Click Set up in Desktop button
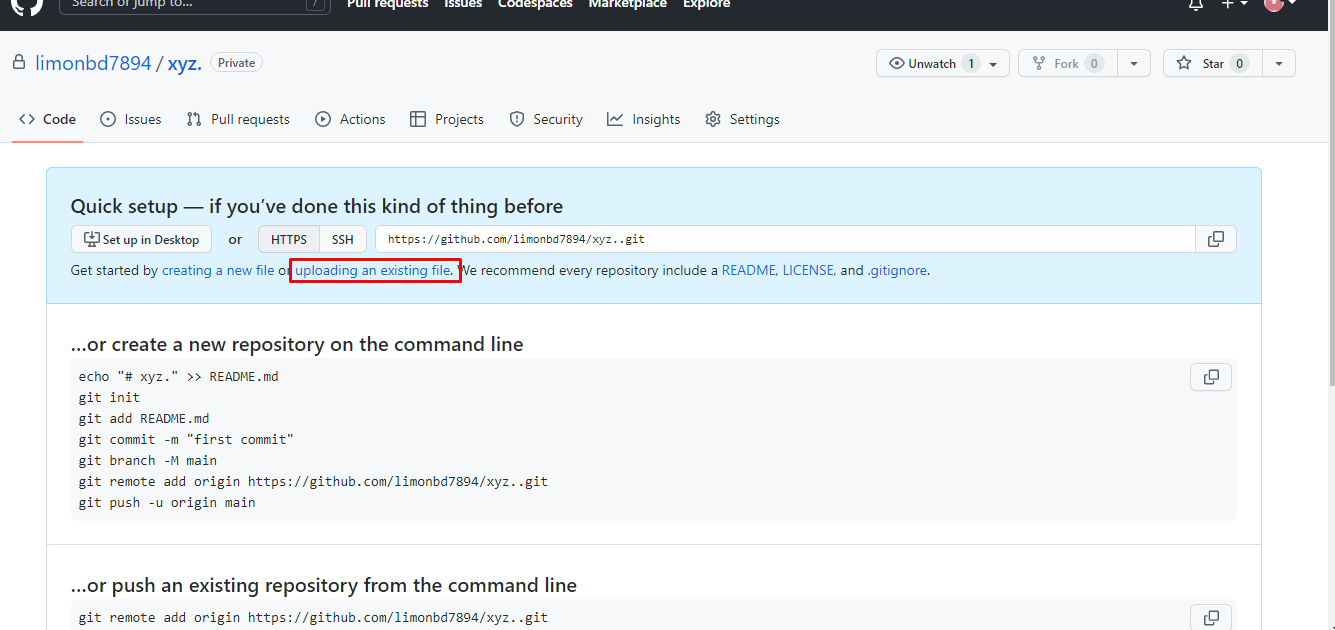Viewport: 1335px width, 630px height. pyautogui.click(x=142, y=239)
